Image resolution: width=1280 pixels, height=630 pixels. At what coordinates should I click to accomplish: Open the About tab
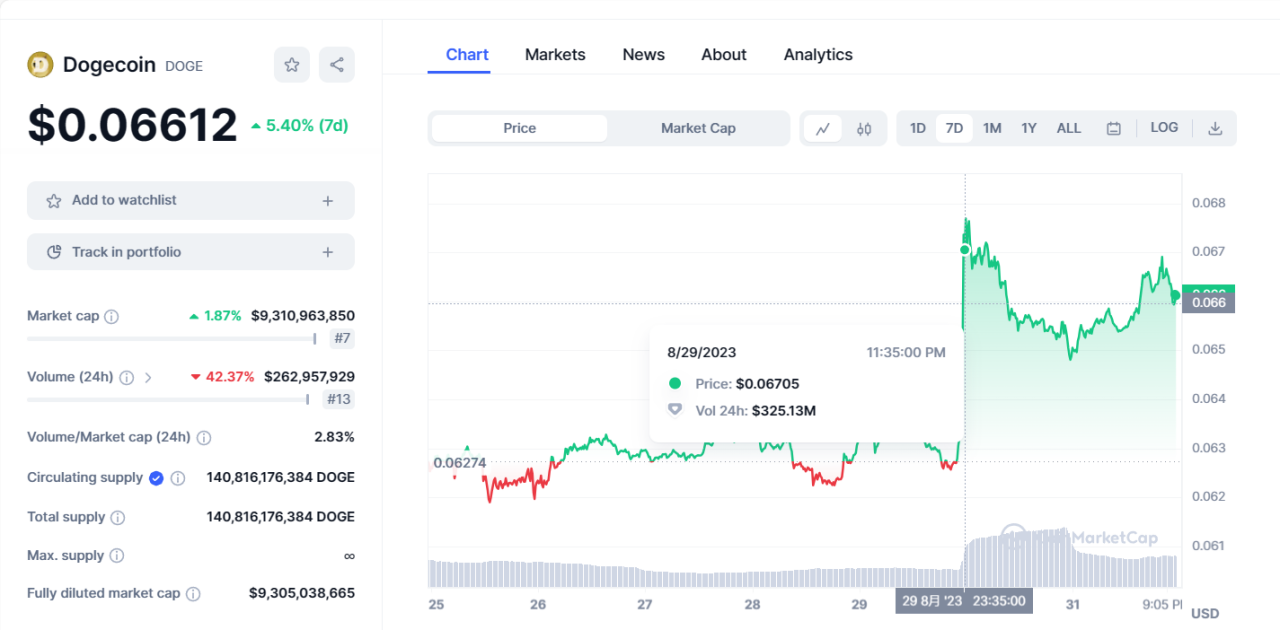tap(724, 55)
